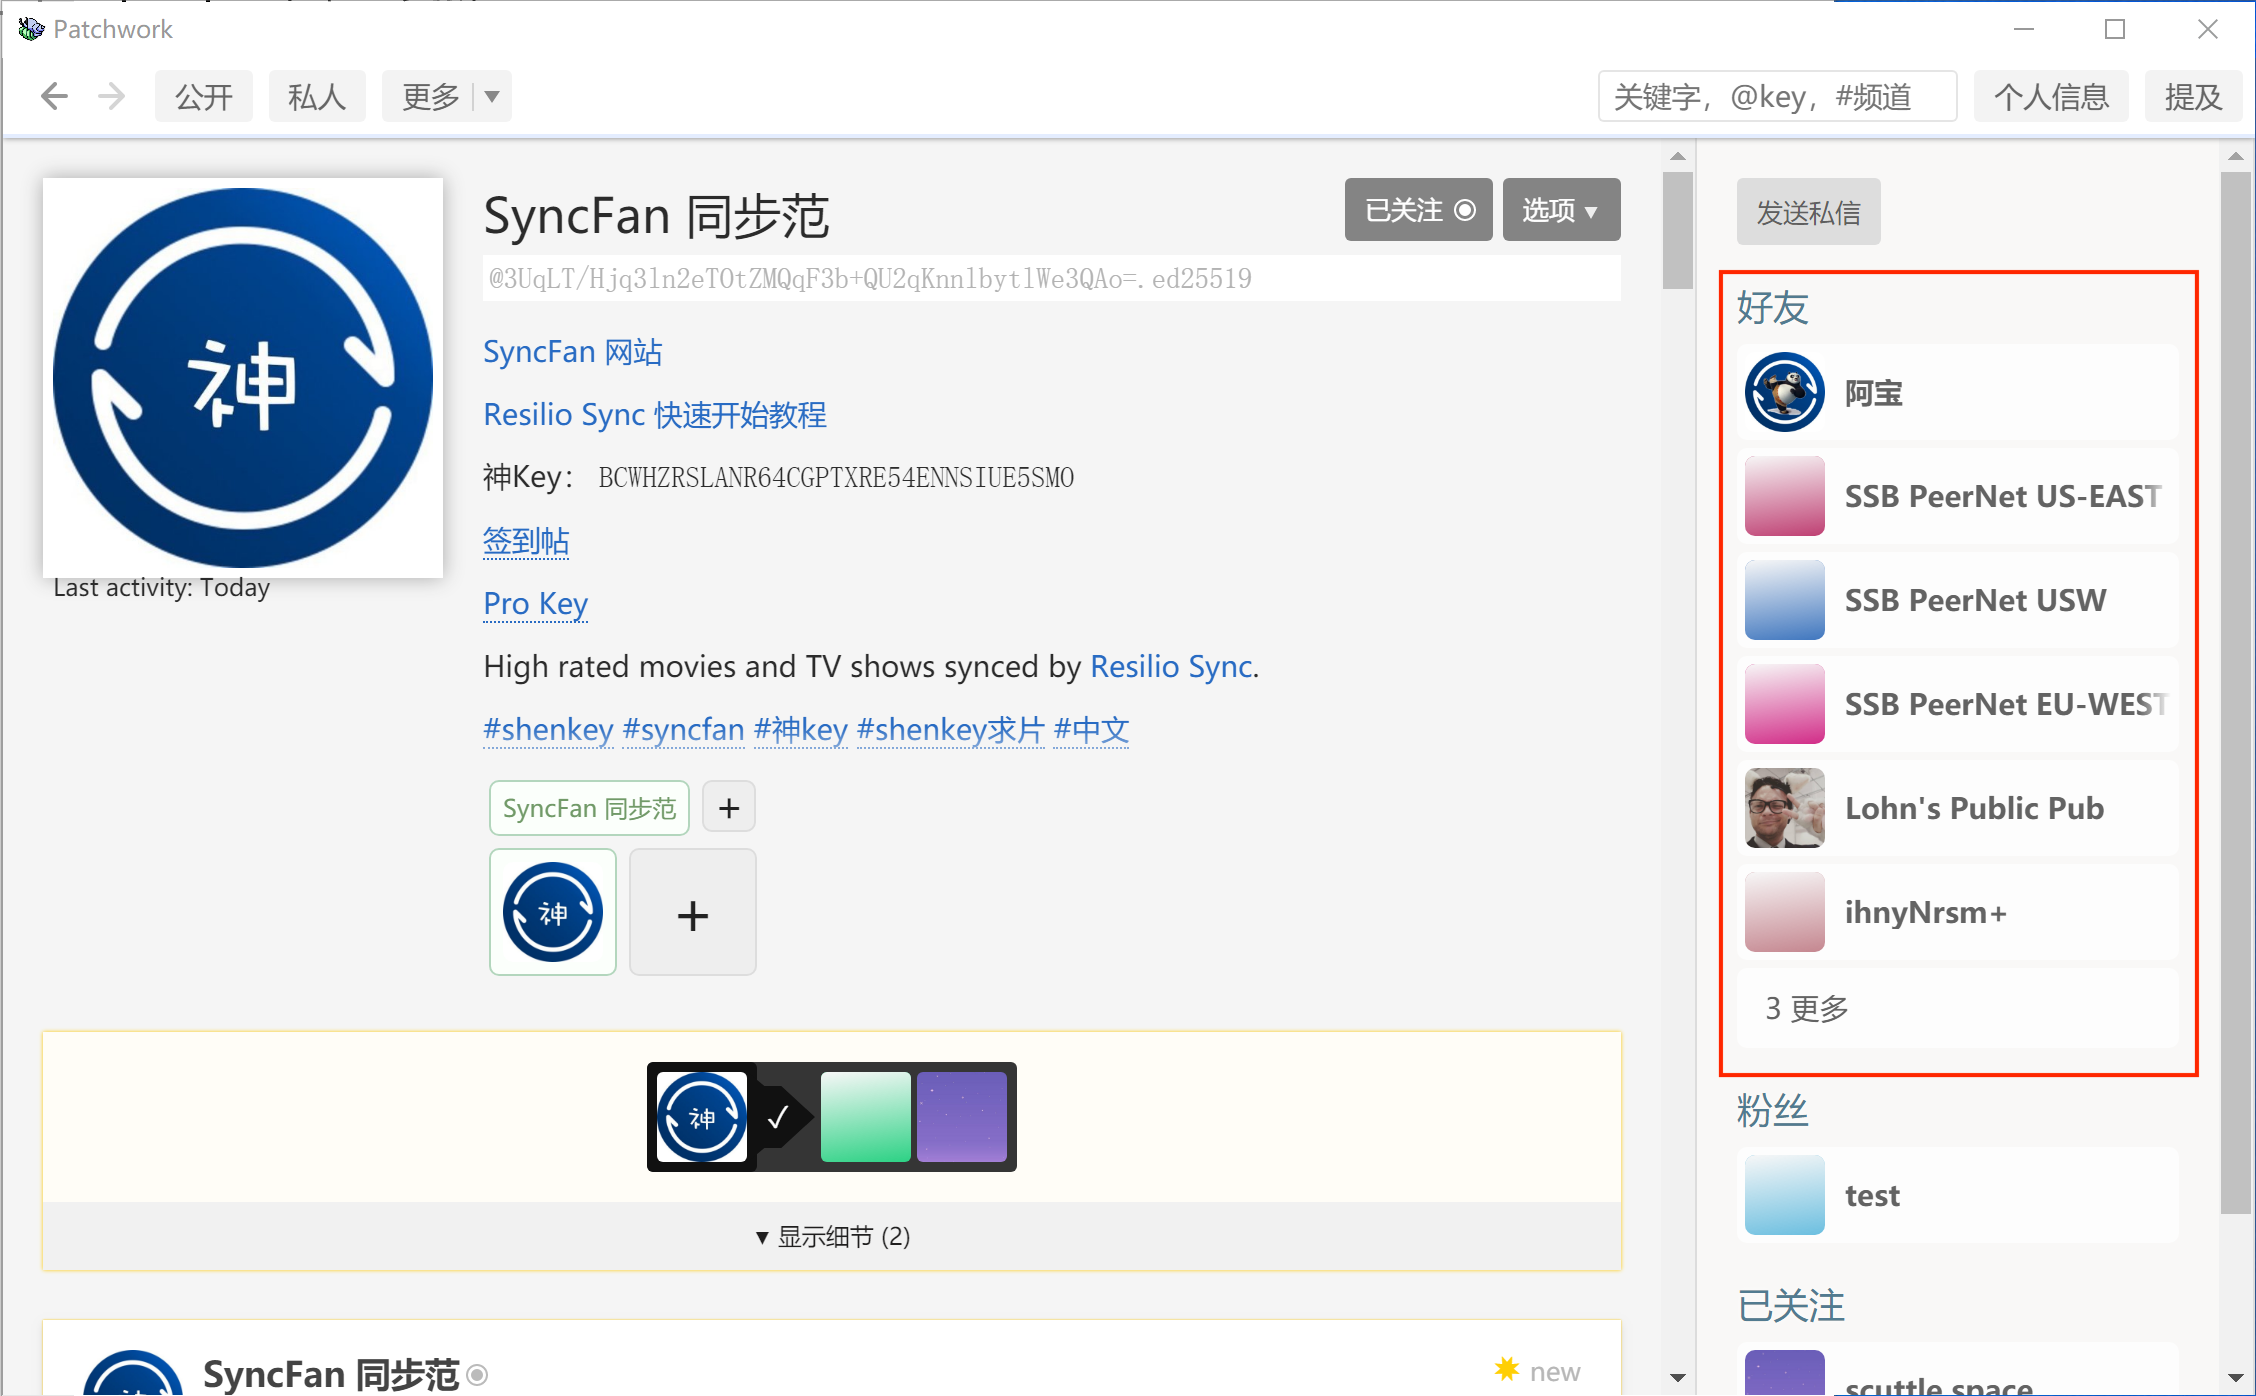Open the #syncfan channel
This screenshot has width=2256, height=1396.
(x=684, y=730)
